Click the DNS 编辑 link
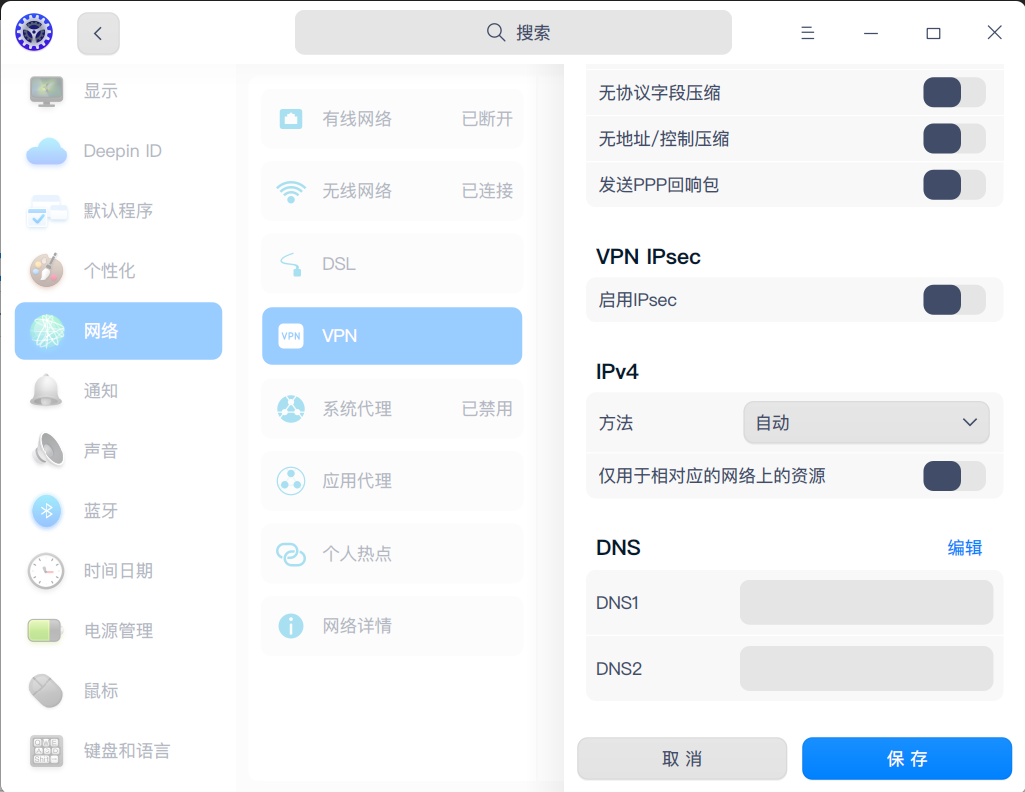 (965, 548)
